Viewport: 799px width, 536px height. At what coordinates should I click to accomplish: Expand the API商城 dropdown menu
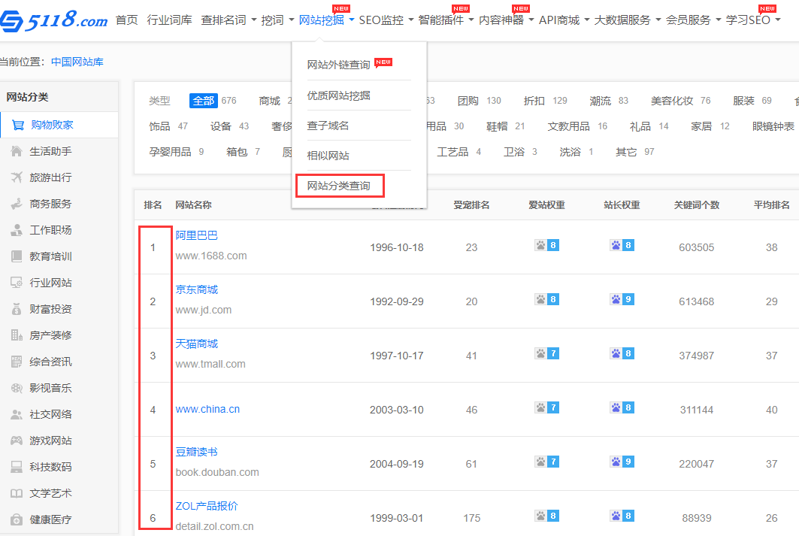click(x=564, y=20)
